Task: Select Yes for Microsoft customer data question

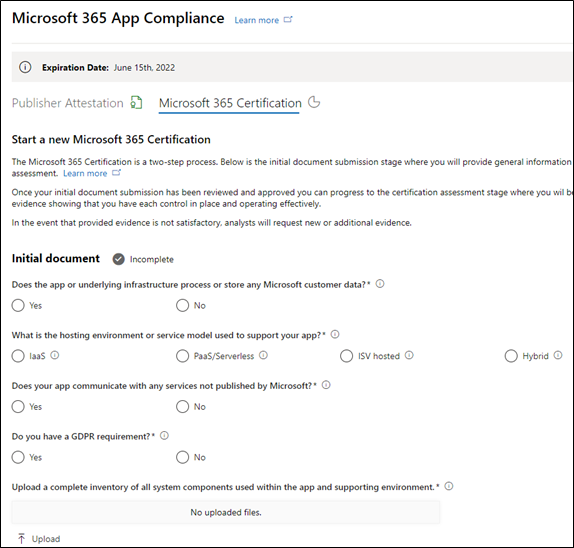Action: tap(18, 305)
